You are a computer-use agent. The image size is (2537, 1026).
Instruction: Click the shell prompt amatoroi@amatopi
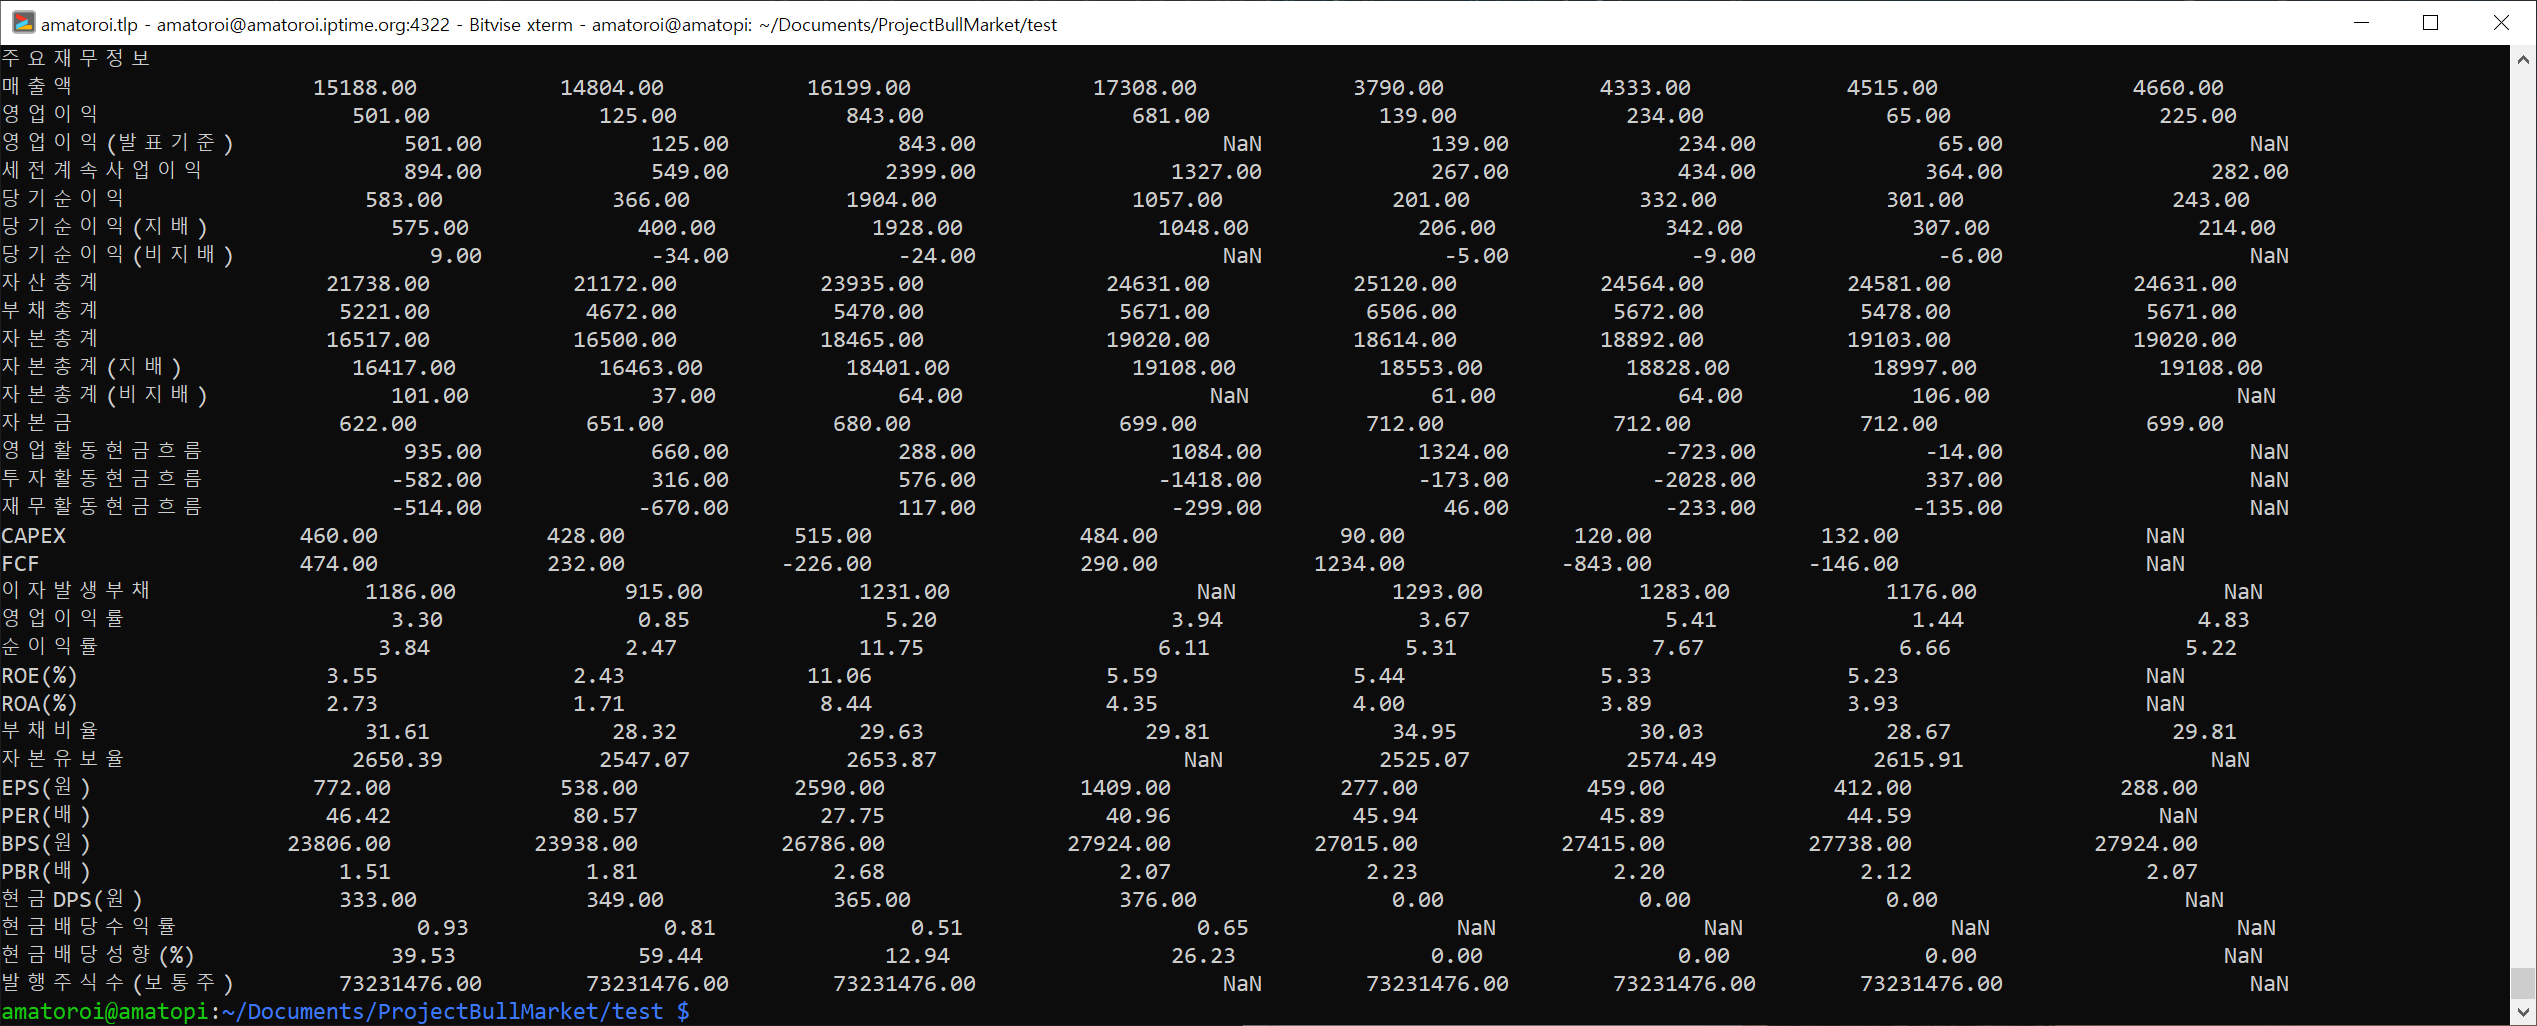tap(105, 1011)
